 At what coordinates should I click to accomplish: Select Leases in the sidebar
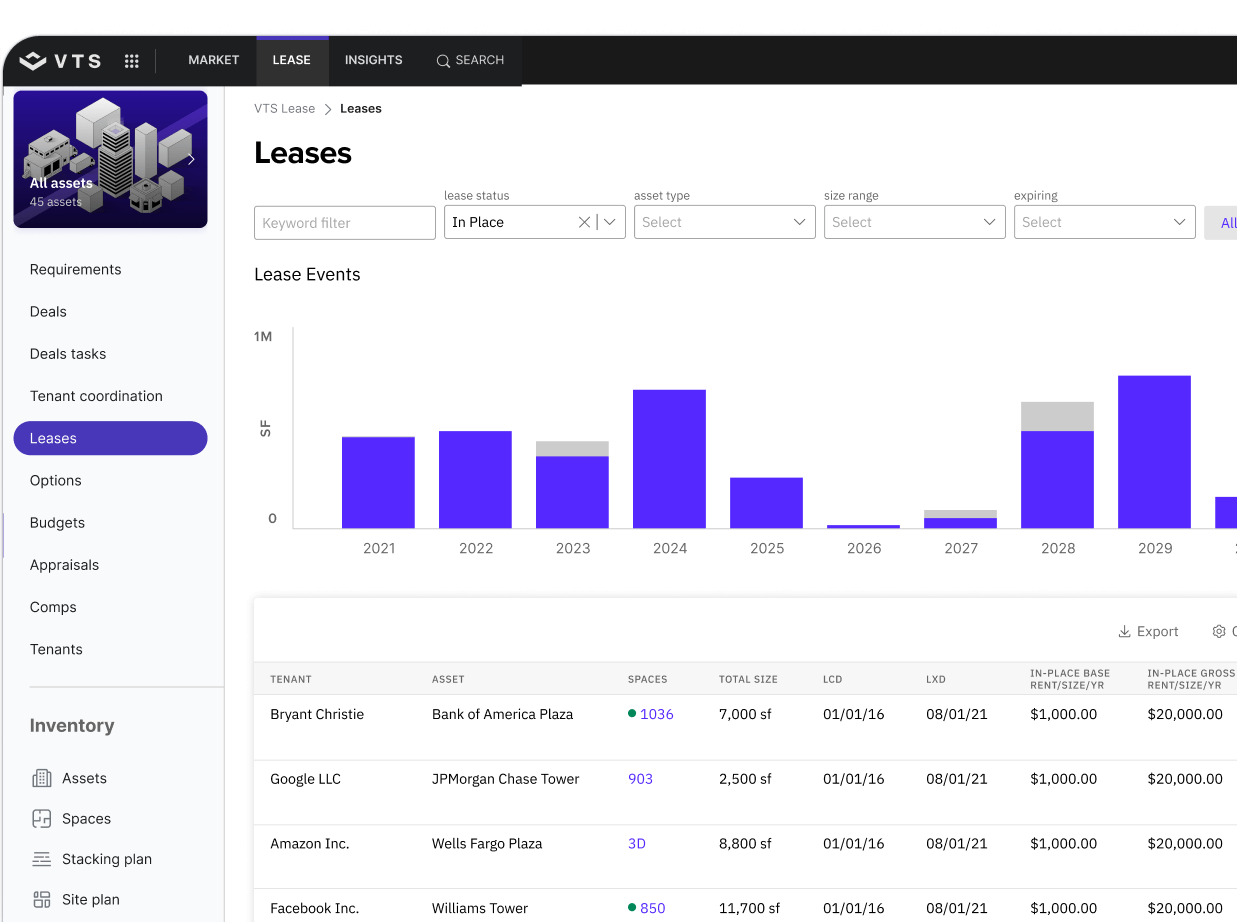click(110, 438)
